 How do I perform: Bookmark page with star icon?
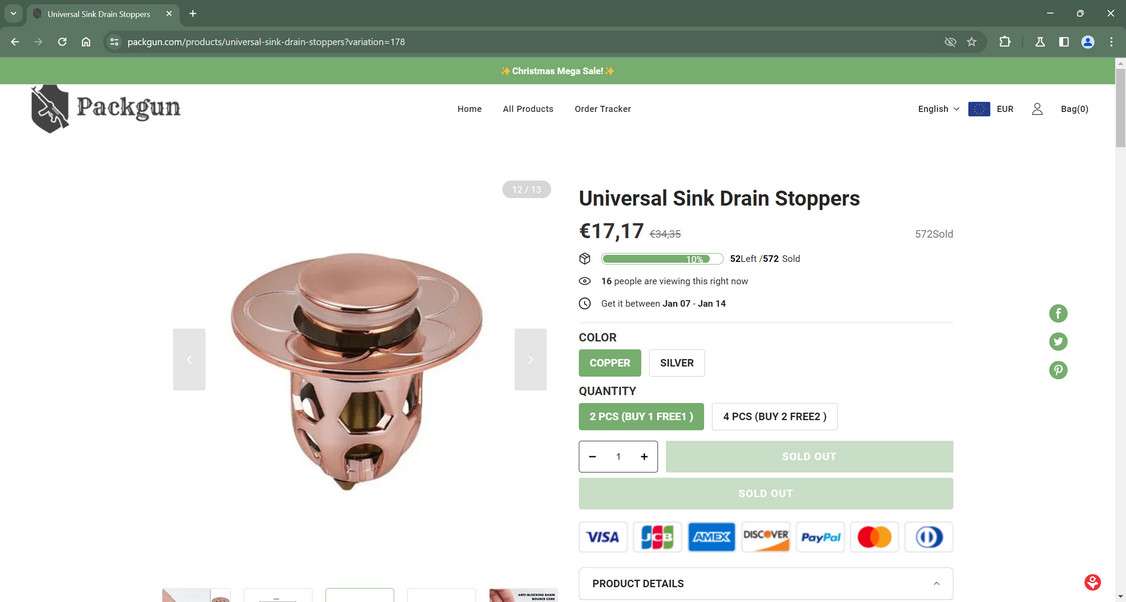click(972, 42)
